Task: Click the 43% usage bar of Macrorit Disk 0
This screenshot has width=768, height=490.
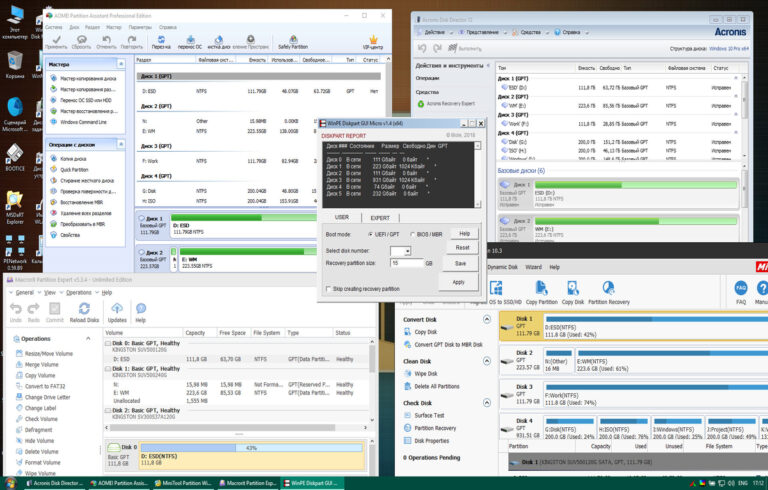Action: (251, 447)
